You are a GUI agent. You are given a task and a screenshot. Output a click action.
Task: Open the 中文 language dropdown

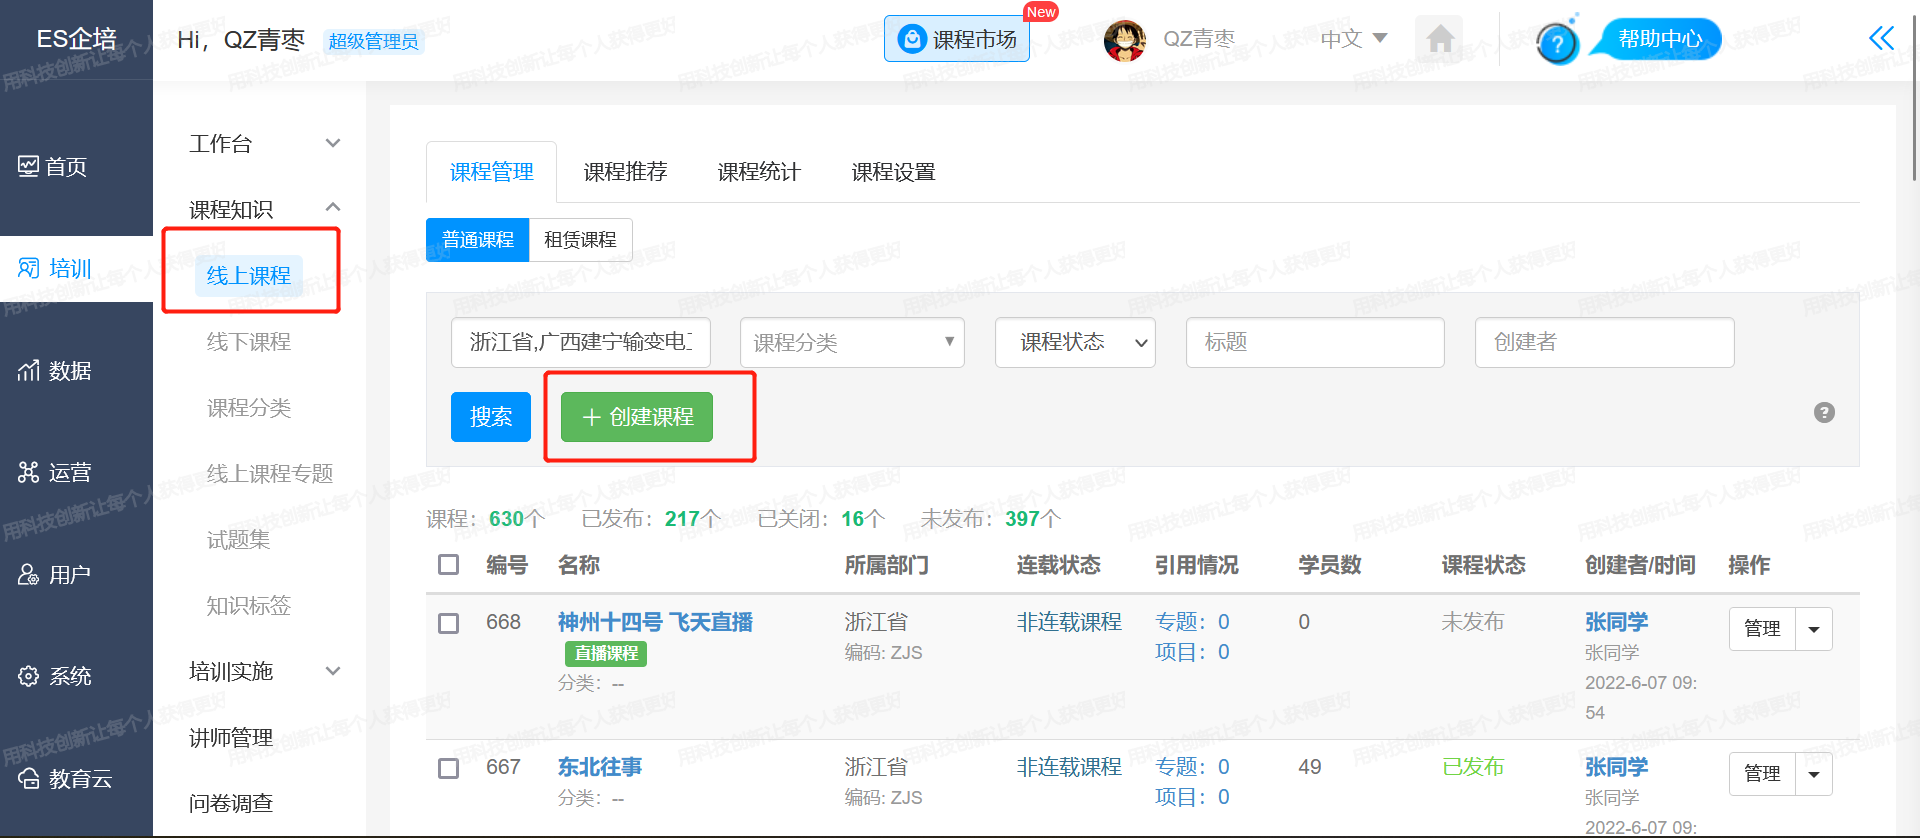(1354, 39)
